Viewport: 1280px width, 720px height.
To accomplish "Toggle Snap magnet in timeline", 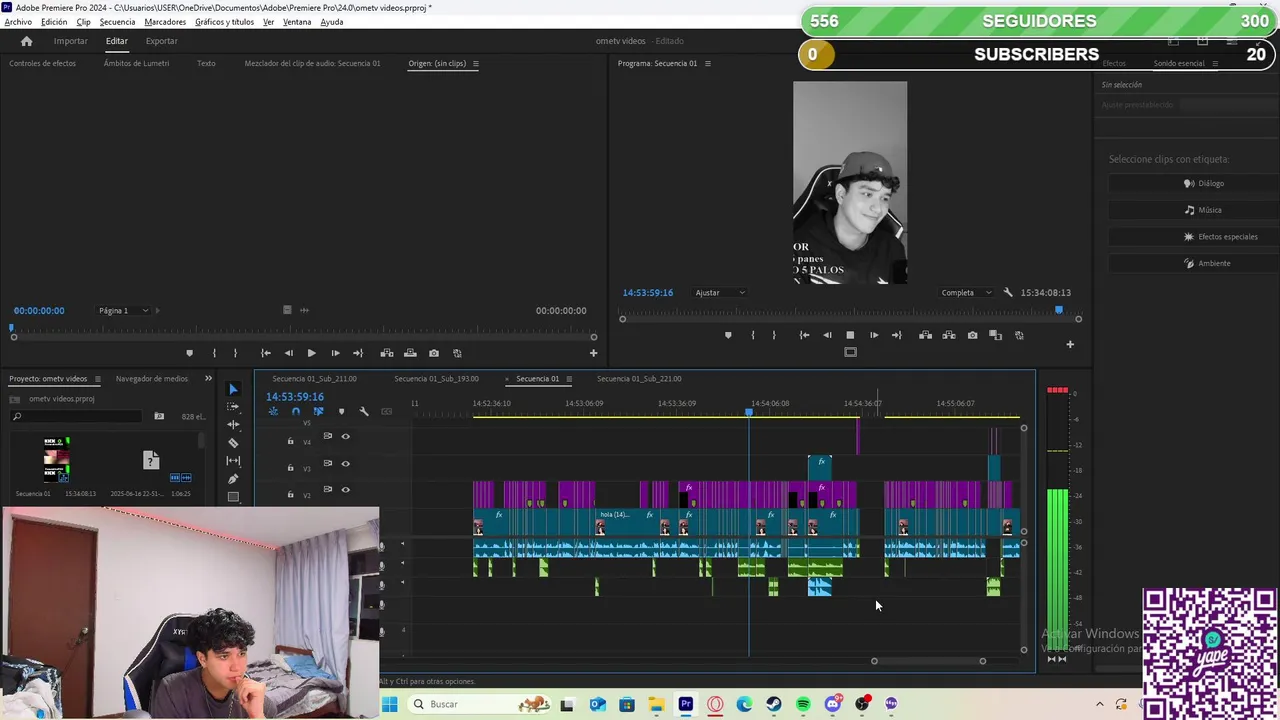I will [x=296, y=411].
